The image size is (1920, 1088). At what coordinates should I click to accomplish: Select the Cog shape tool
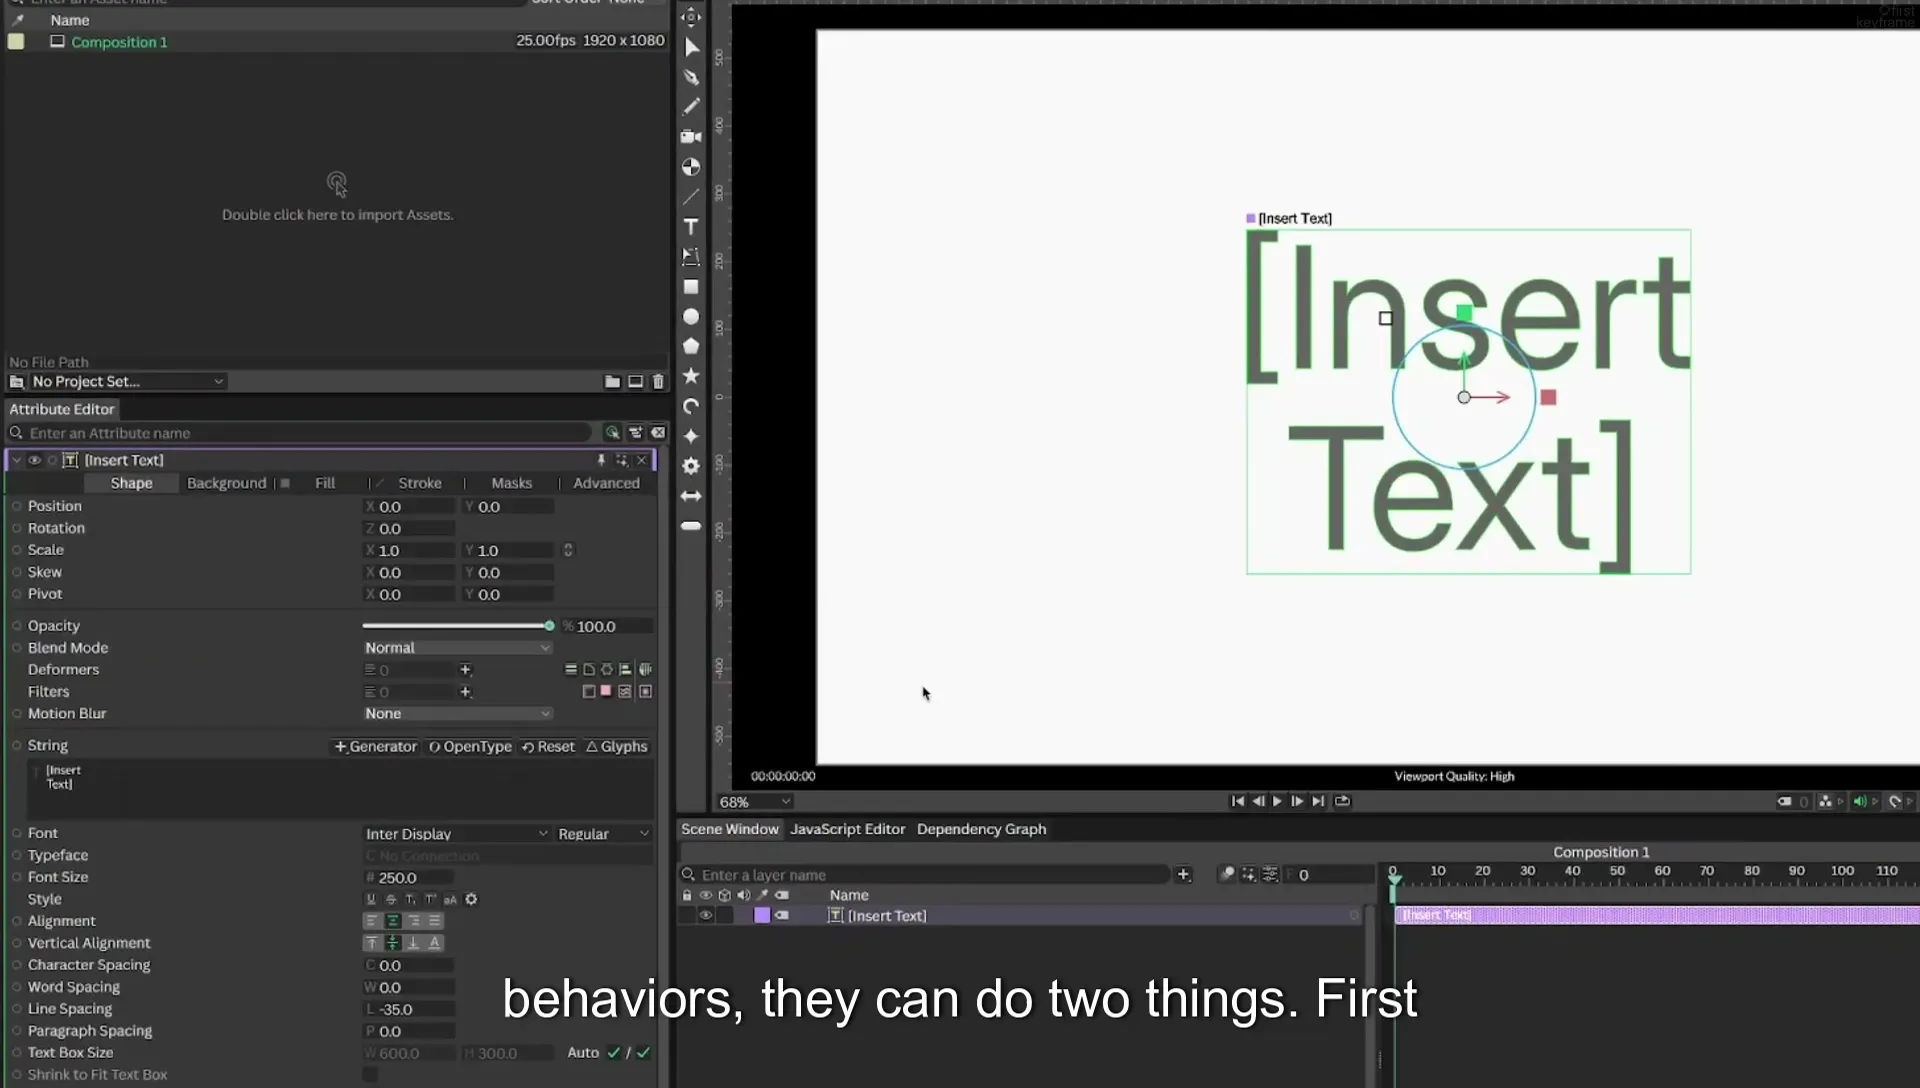[x=691, y=466]
